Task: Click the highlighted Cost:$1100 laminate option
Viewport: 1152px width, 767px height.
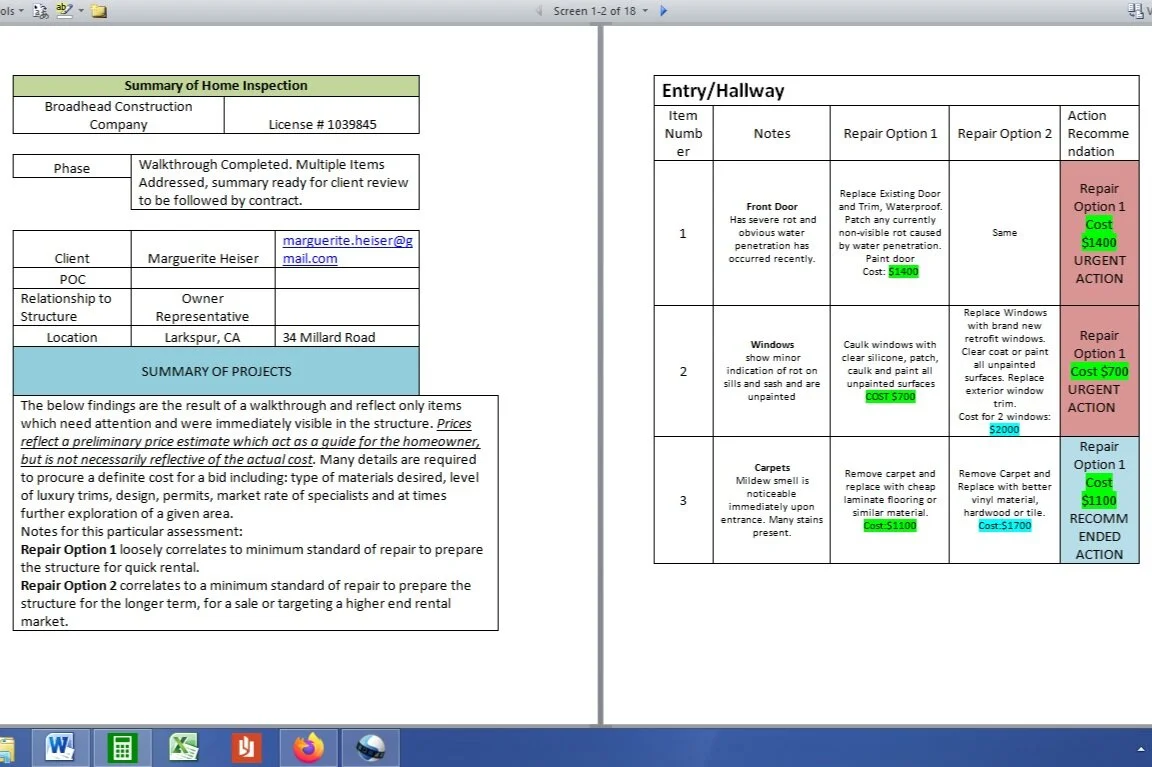Action: 890,525
